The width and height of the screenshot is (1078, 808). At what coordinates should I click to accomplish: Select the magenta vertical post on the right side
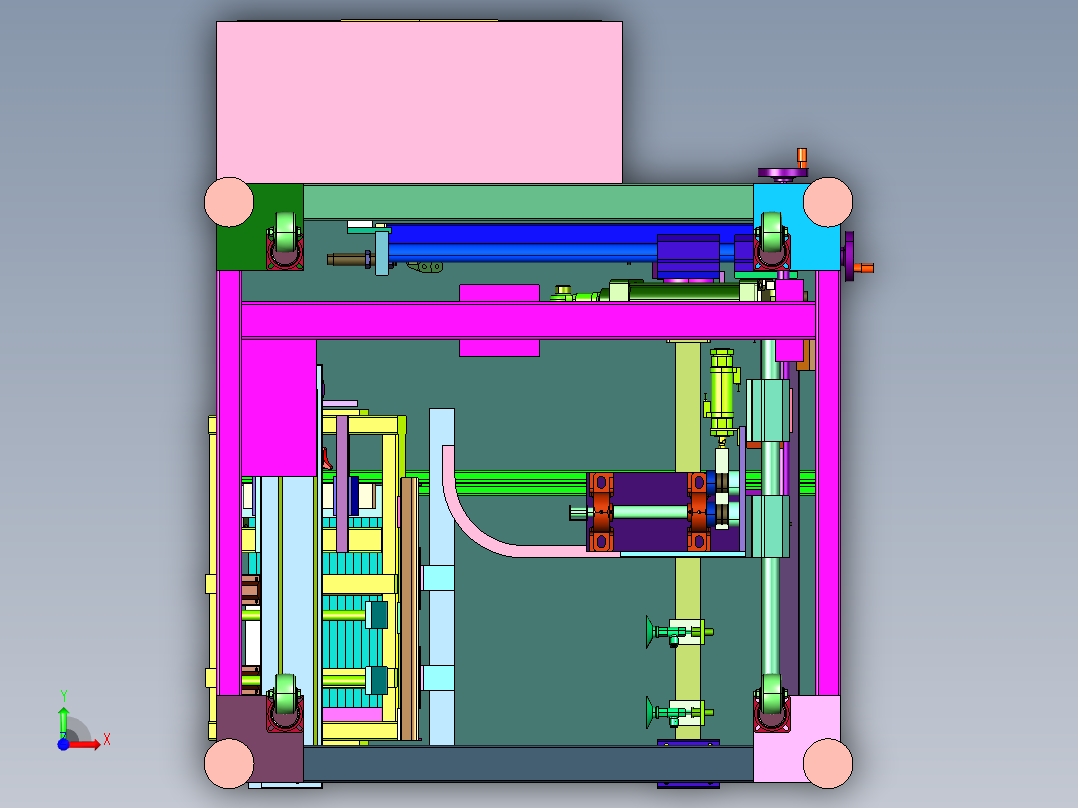pyautogui.click(x=828, y=481)
